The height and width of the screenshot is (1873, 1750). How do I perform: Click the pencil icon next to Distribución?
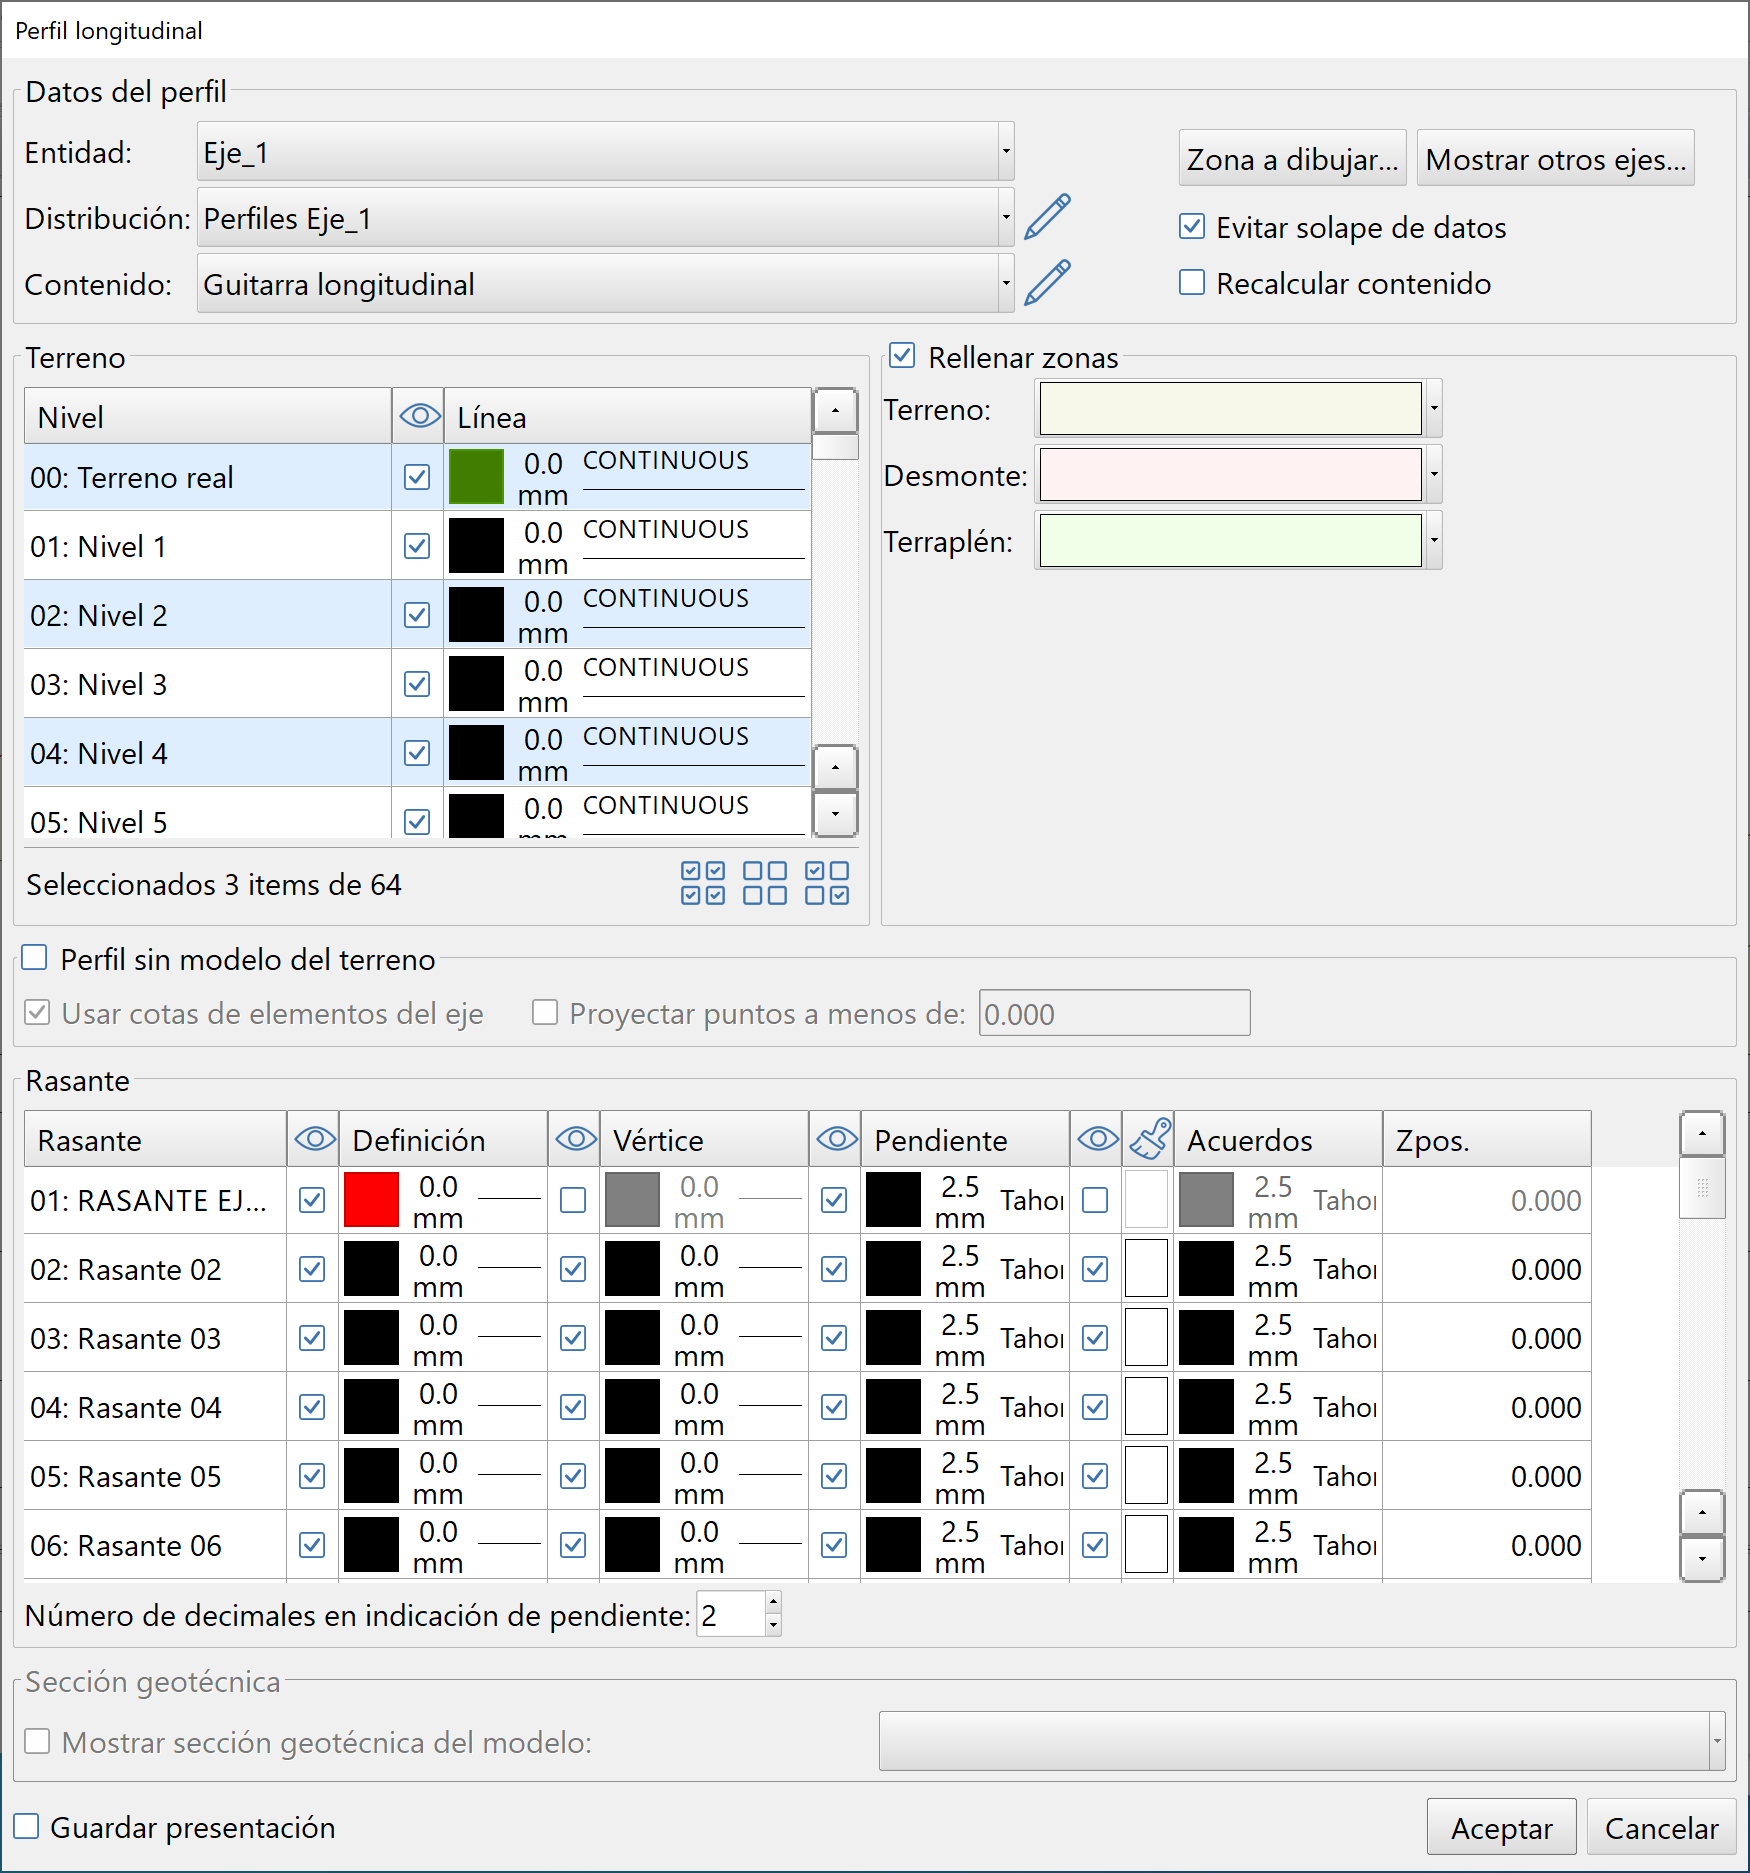pyautogui.click(x=1047, y=218)
